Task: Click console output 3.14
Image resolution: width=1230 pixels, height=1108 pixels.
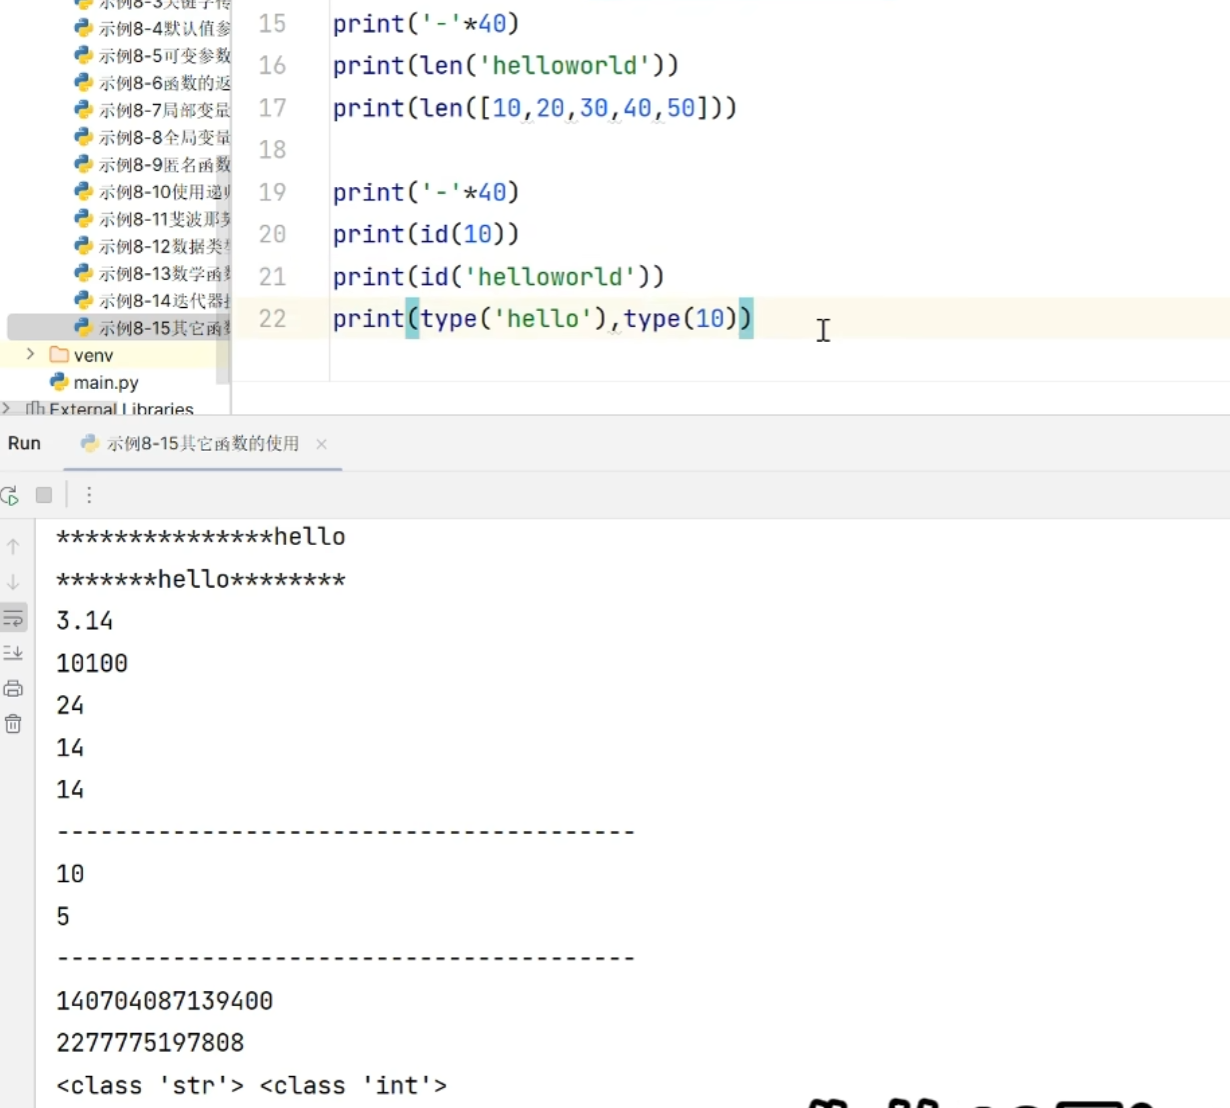Action: pos(85,621)
